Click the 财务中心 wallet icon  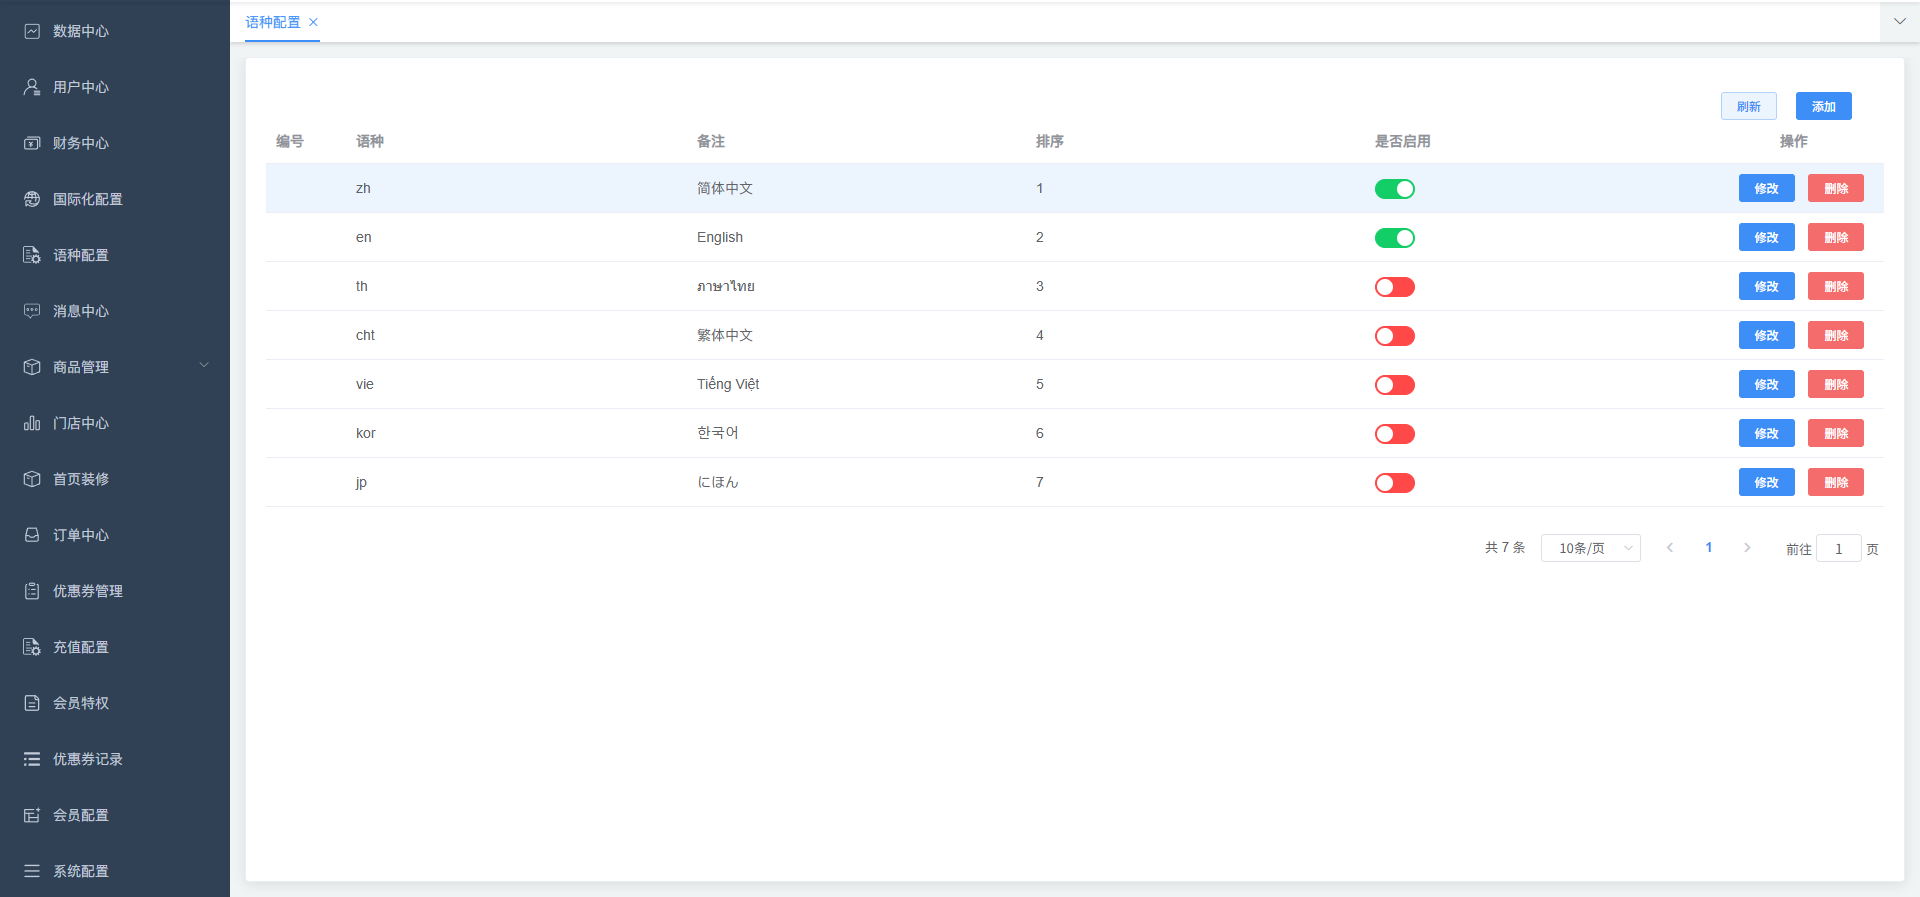[32, 143]
